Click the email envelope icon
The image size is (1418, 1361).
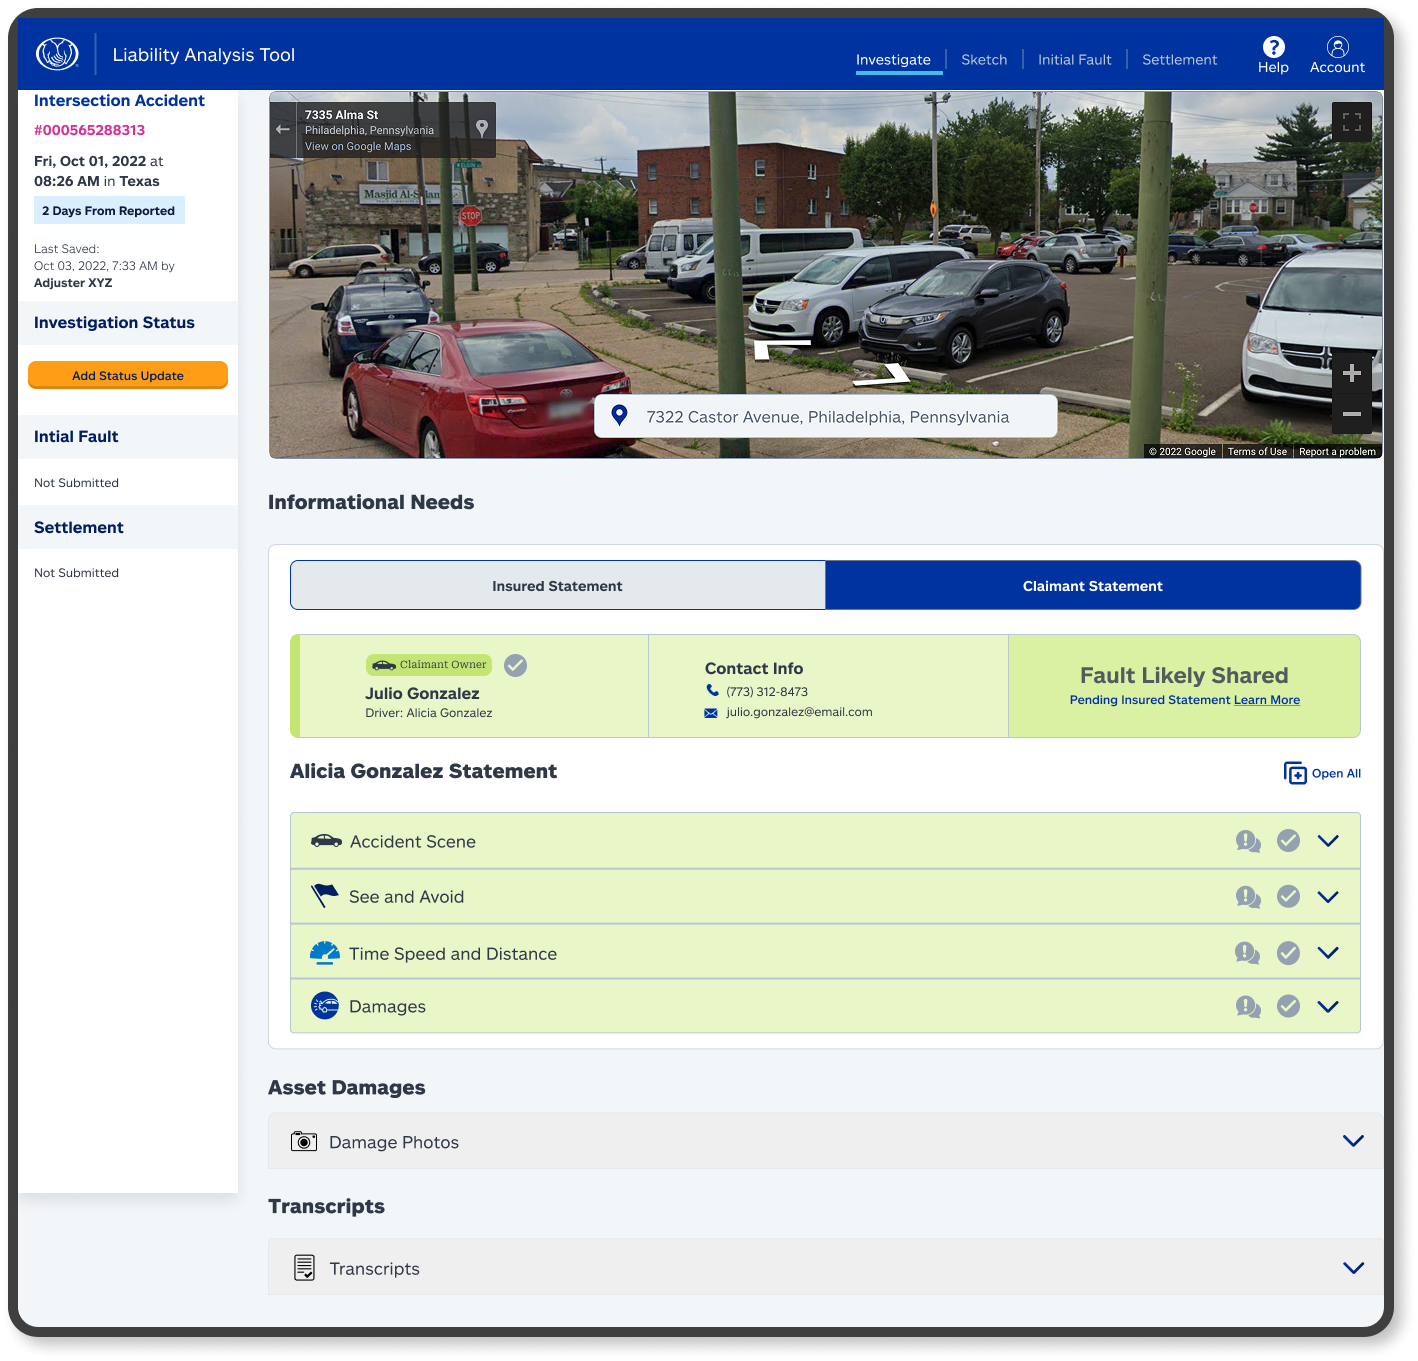[x=711, y=713]
